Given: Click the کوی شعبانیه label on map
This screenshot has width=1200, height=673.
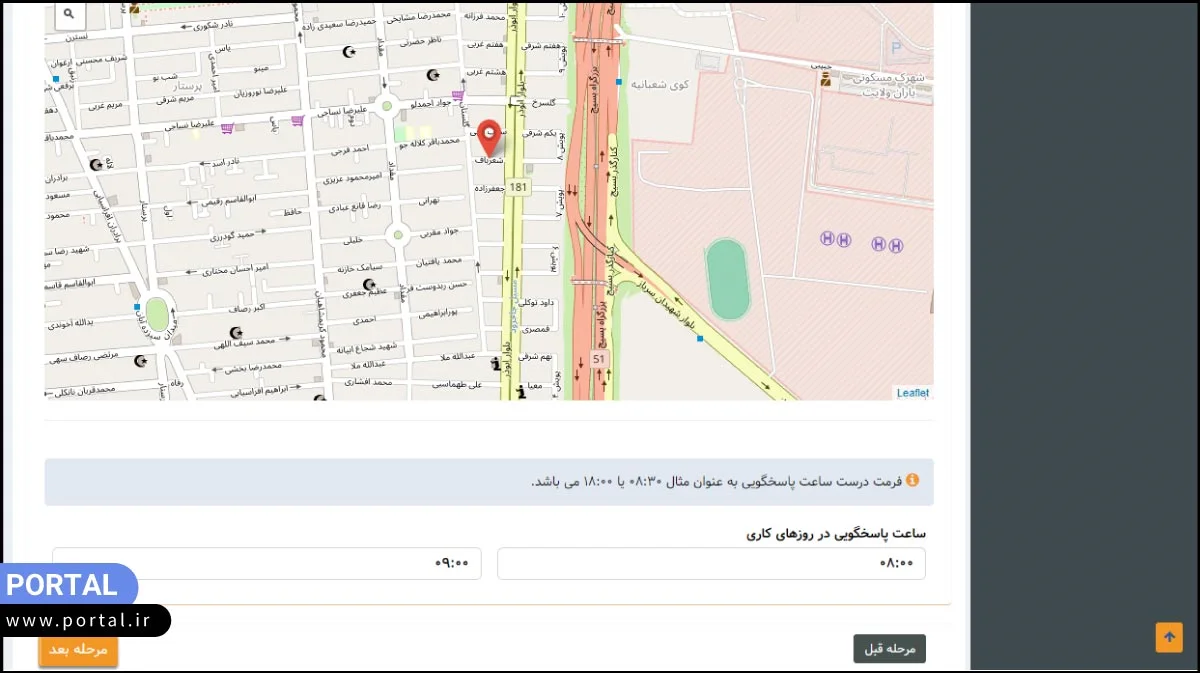Looking at the screenshot, I should (x=659, y=85).
